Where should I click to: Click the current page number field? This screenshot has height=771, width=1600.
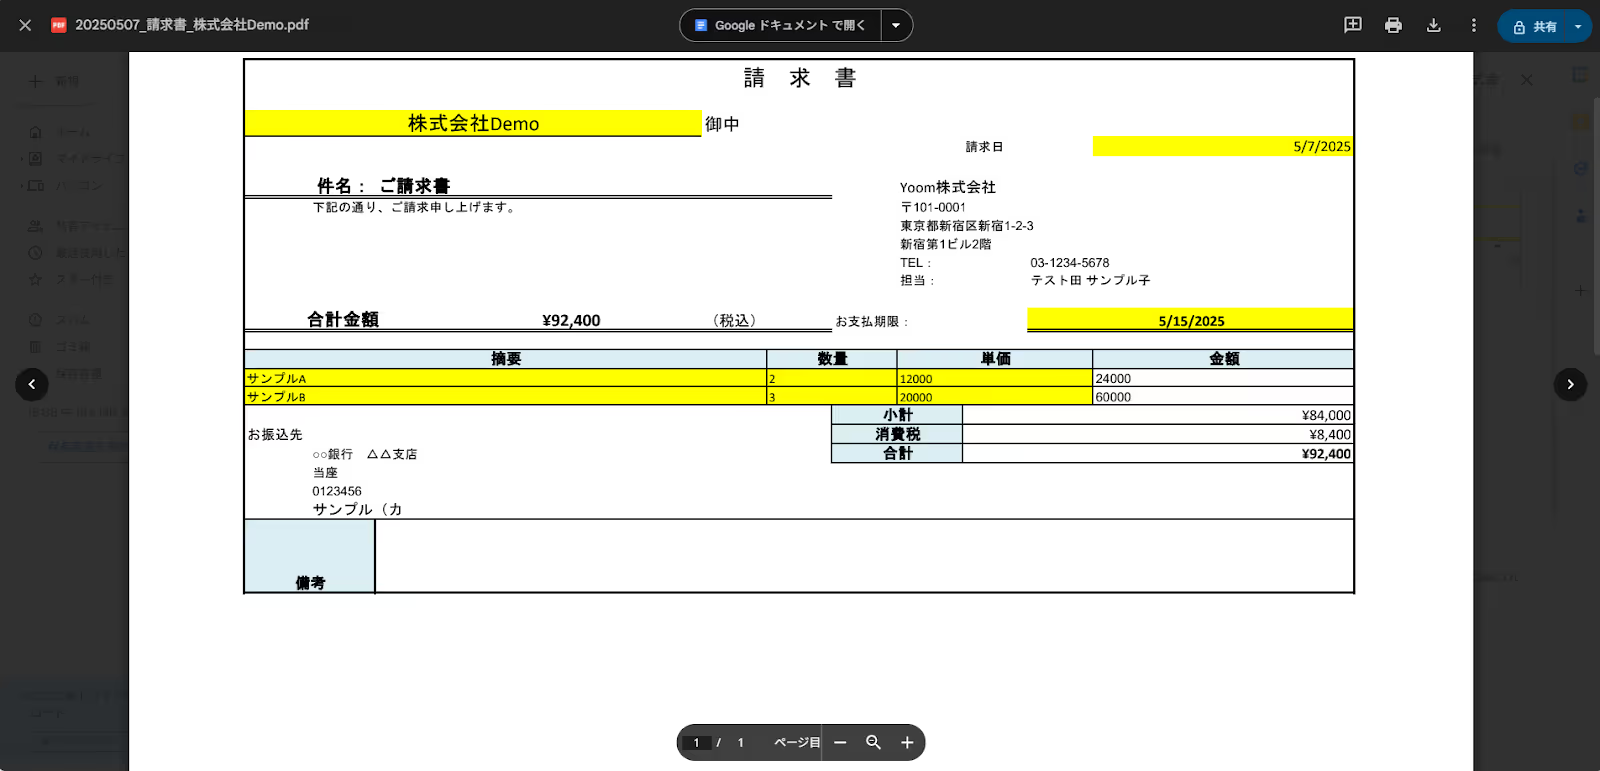pos(697,742)
